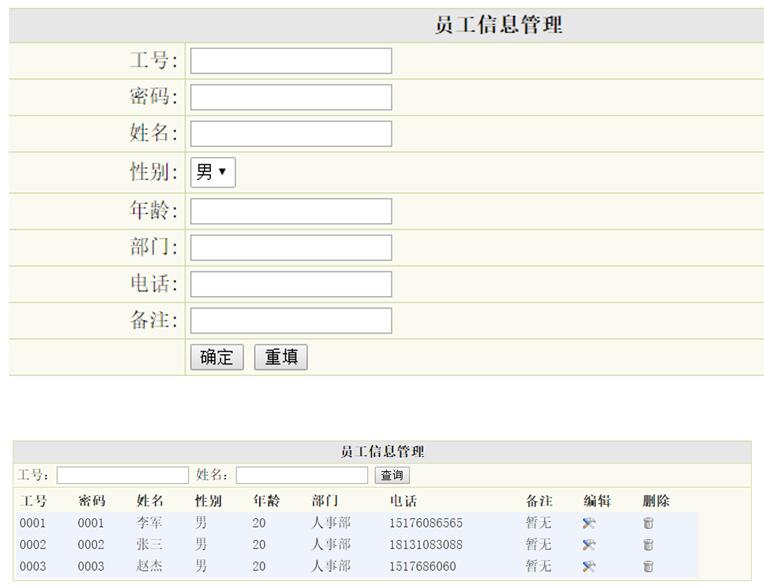Click the edit icon for employee 0003

pos(589,567)
